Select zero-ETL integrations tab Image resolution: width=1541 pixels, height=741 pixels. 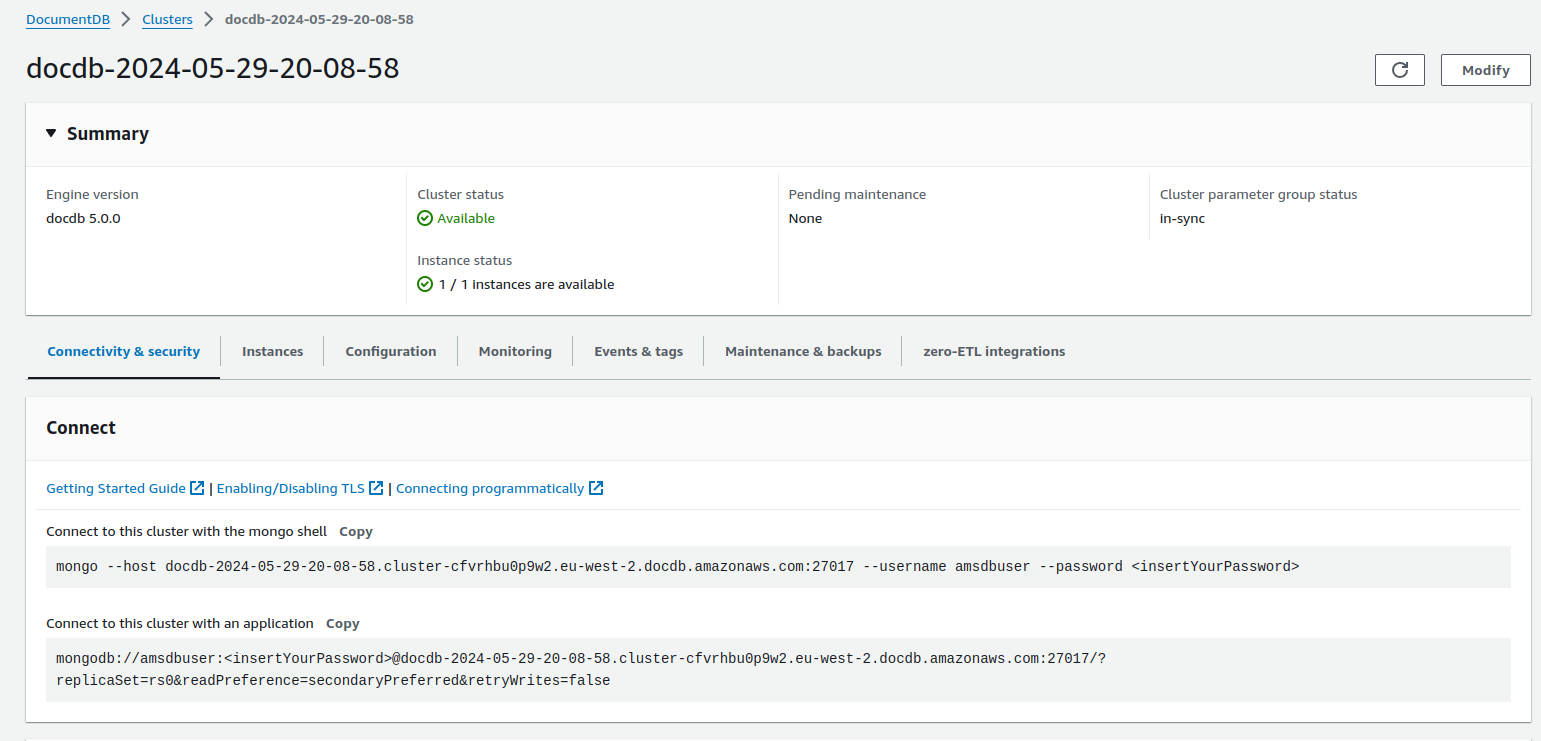994,351
